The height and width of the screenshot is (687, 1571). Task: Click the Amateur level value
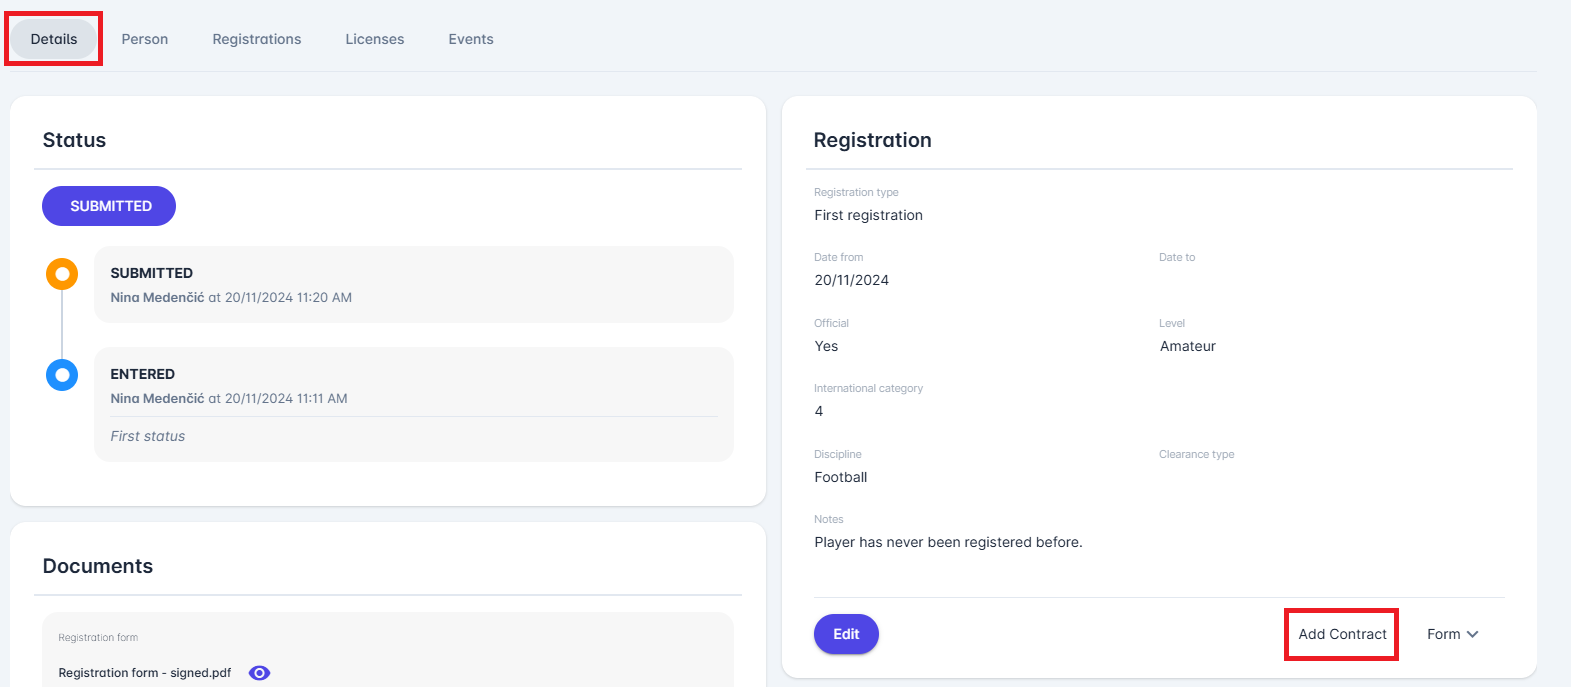(1188, 346)
